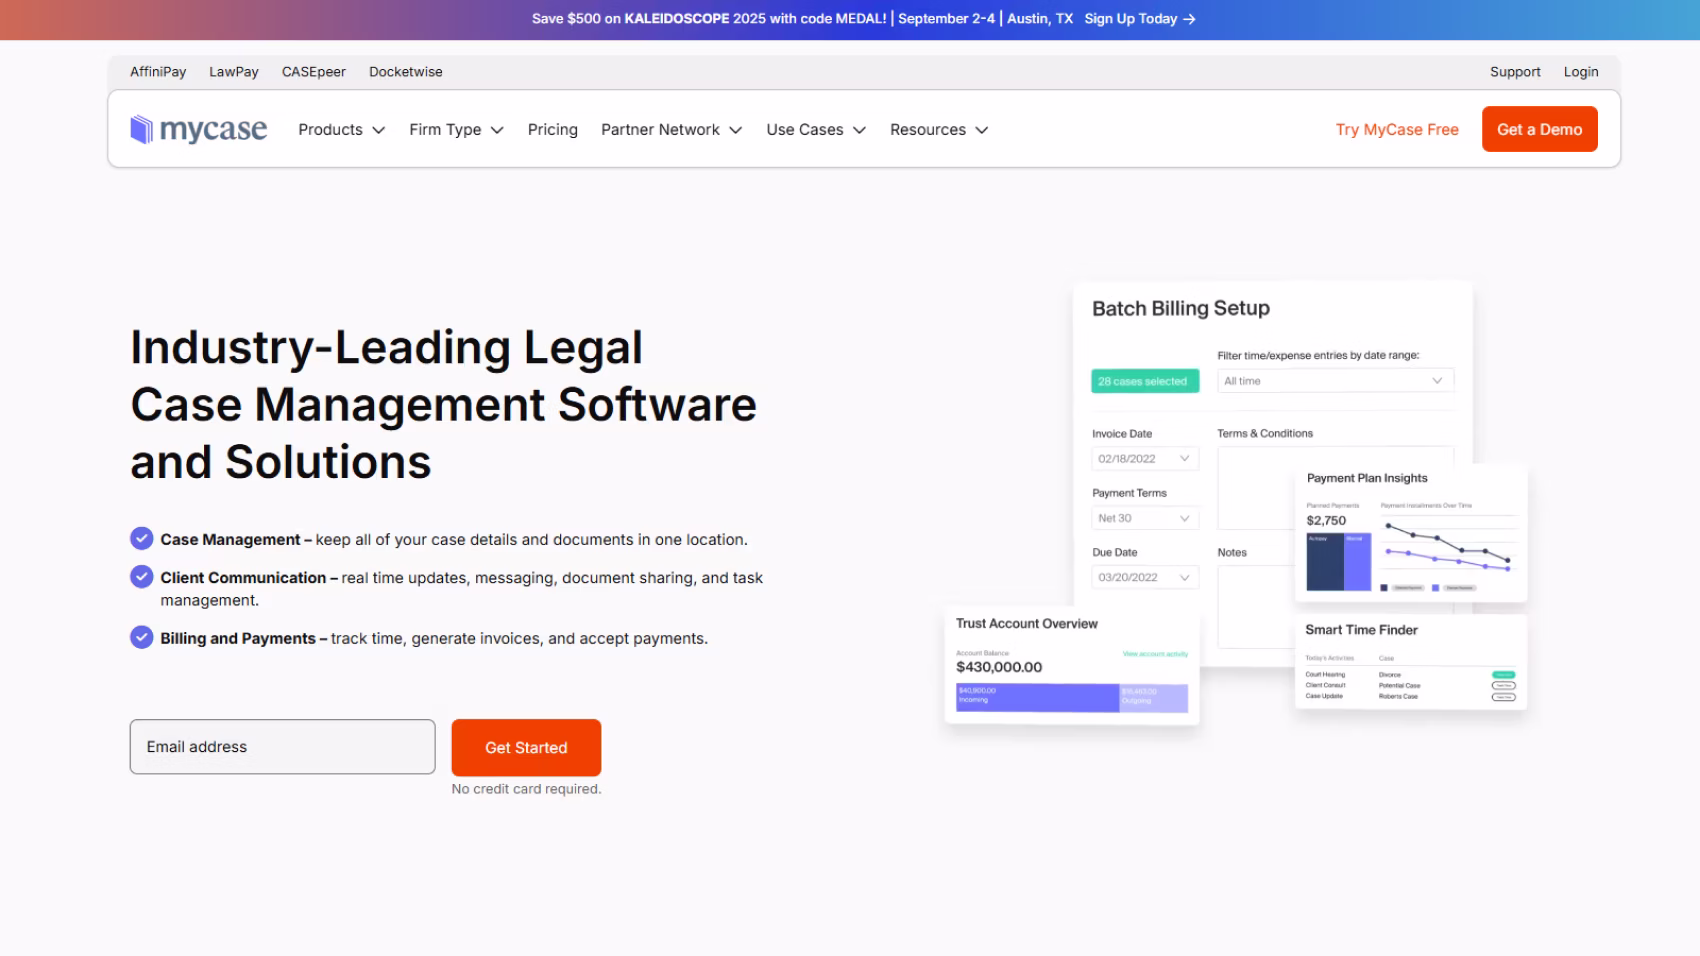Screen dimensions: 1700x956
Task: Click the Billing and Payments checkmark icon
Action: (x=142, y=638)
